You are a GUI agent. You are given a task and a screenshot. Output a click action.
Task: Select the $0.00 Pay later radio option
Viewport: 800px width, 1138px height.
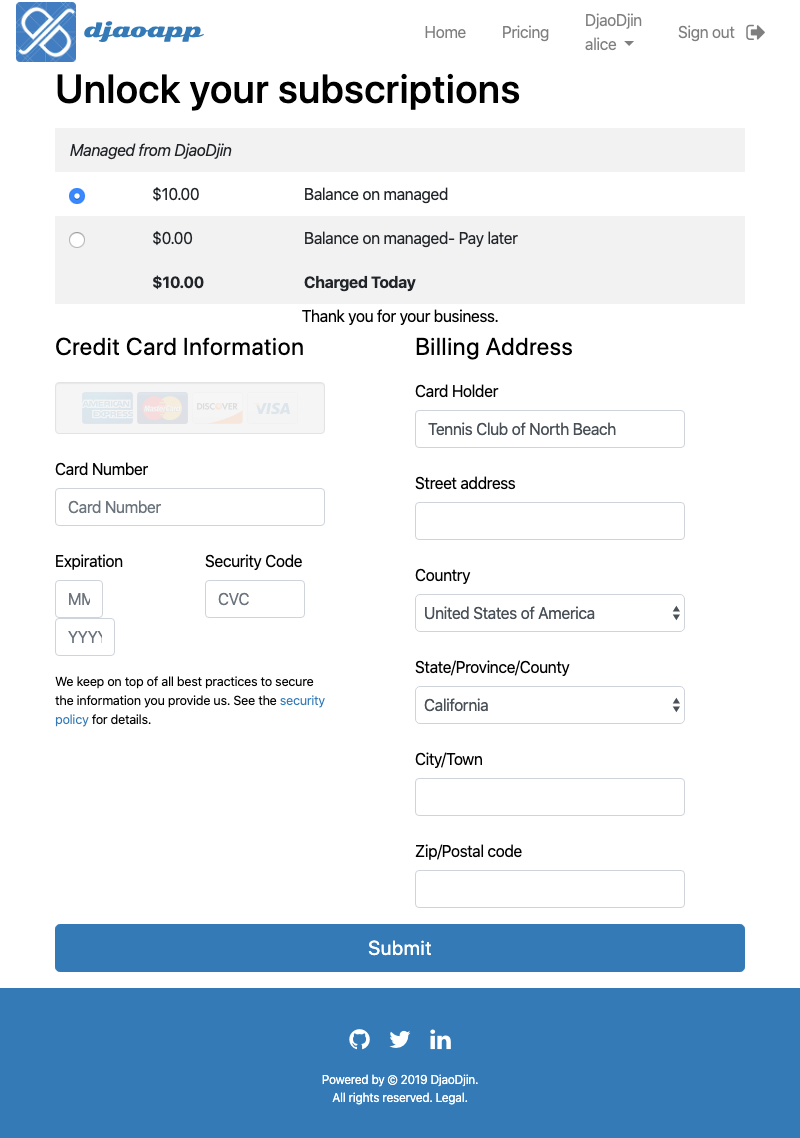[77, 240]
